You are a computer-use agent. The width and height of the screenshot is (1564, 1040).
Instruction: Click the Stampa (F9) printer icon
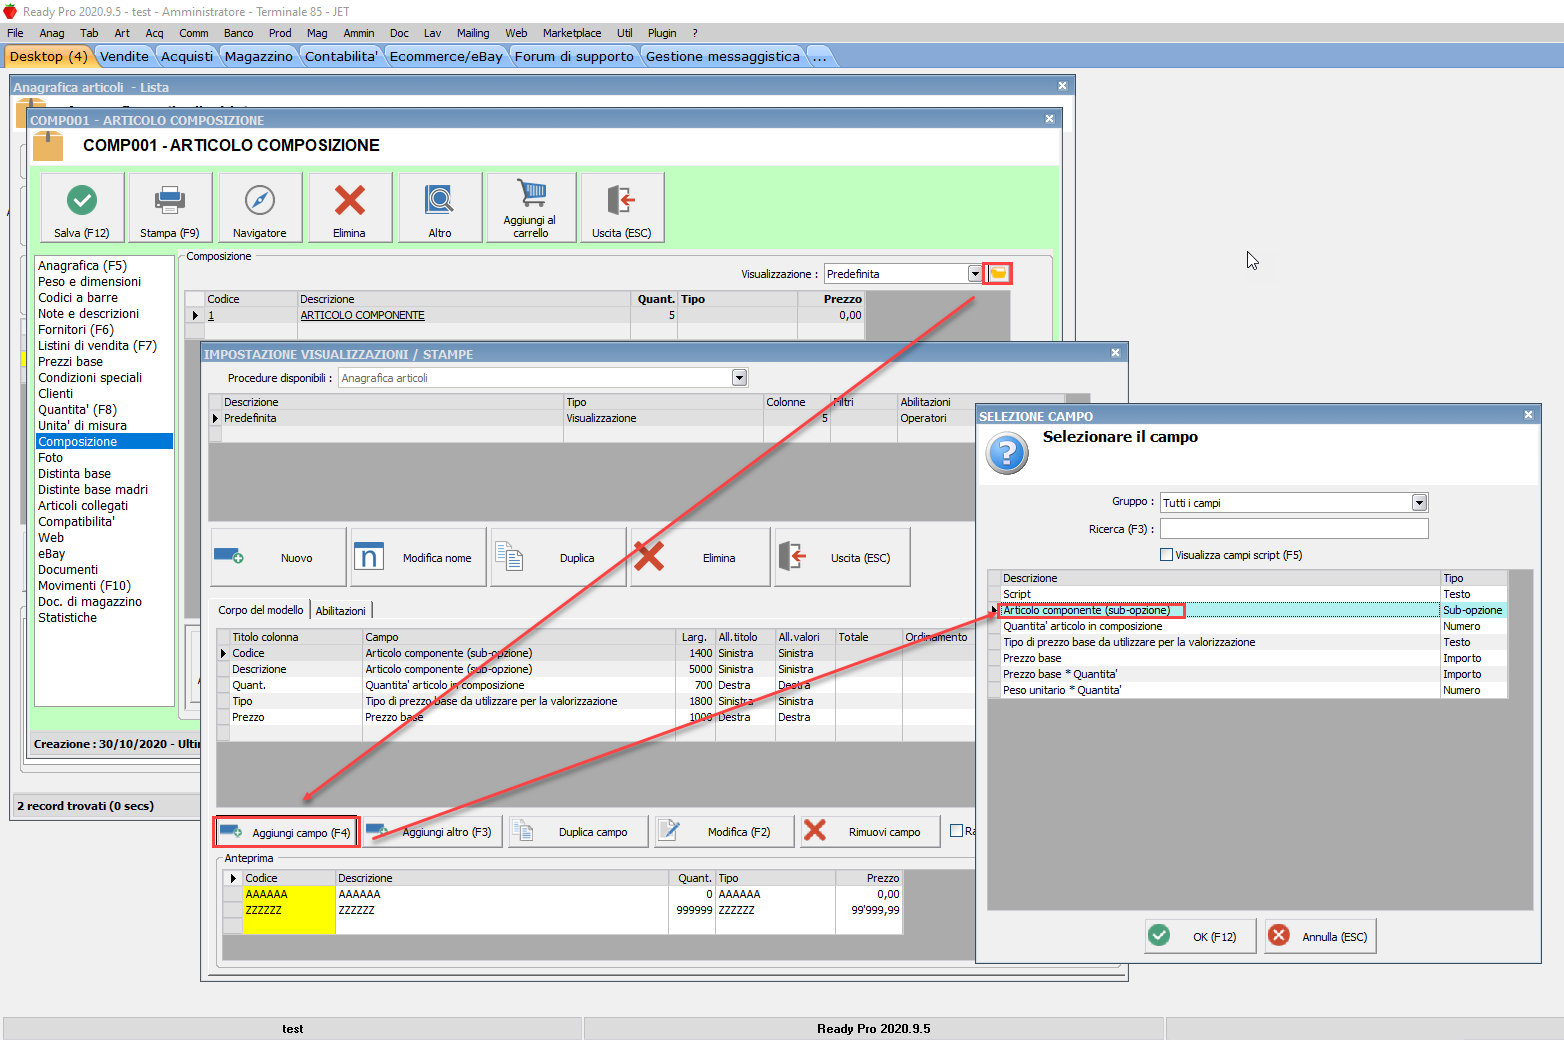170,201
